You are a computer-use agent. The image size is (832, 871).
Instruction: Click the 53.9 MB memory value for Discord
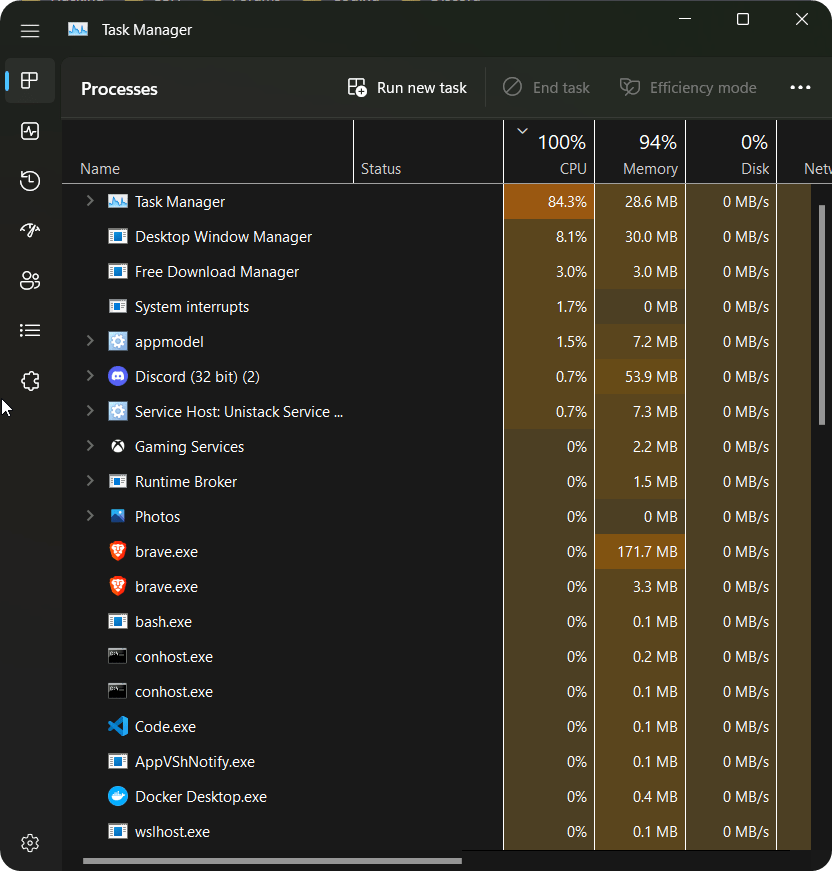651,377
